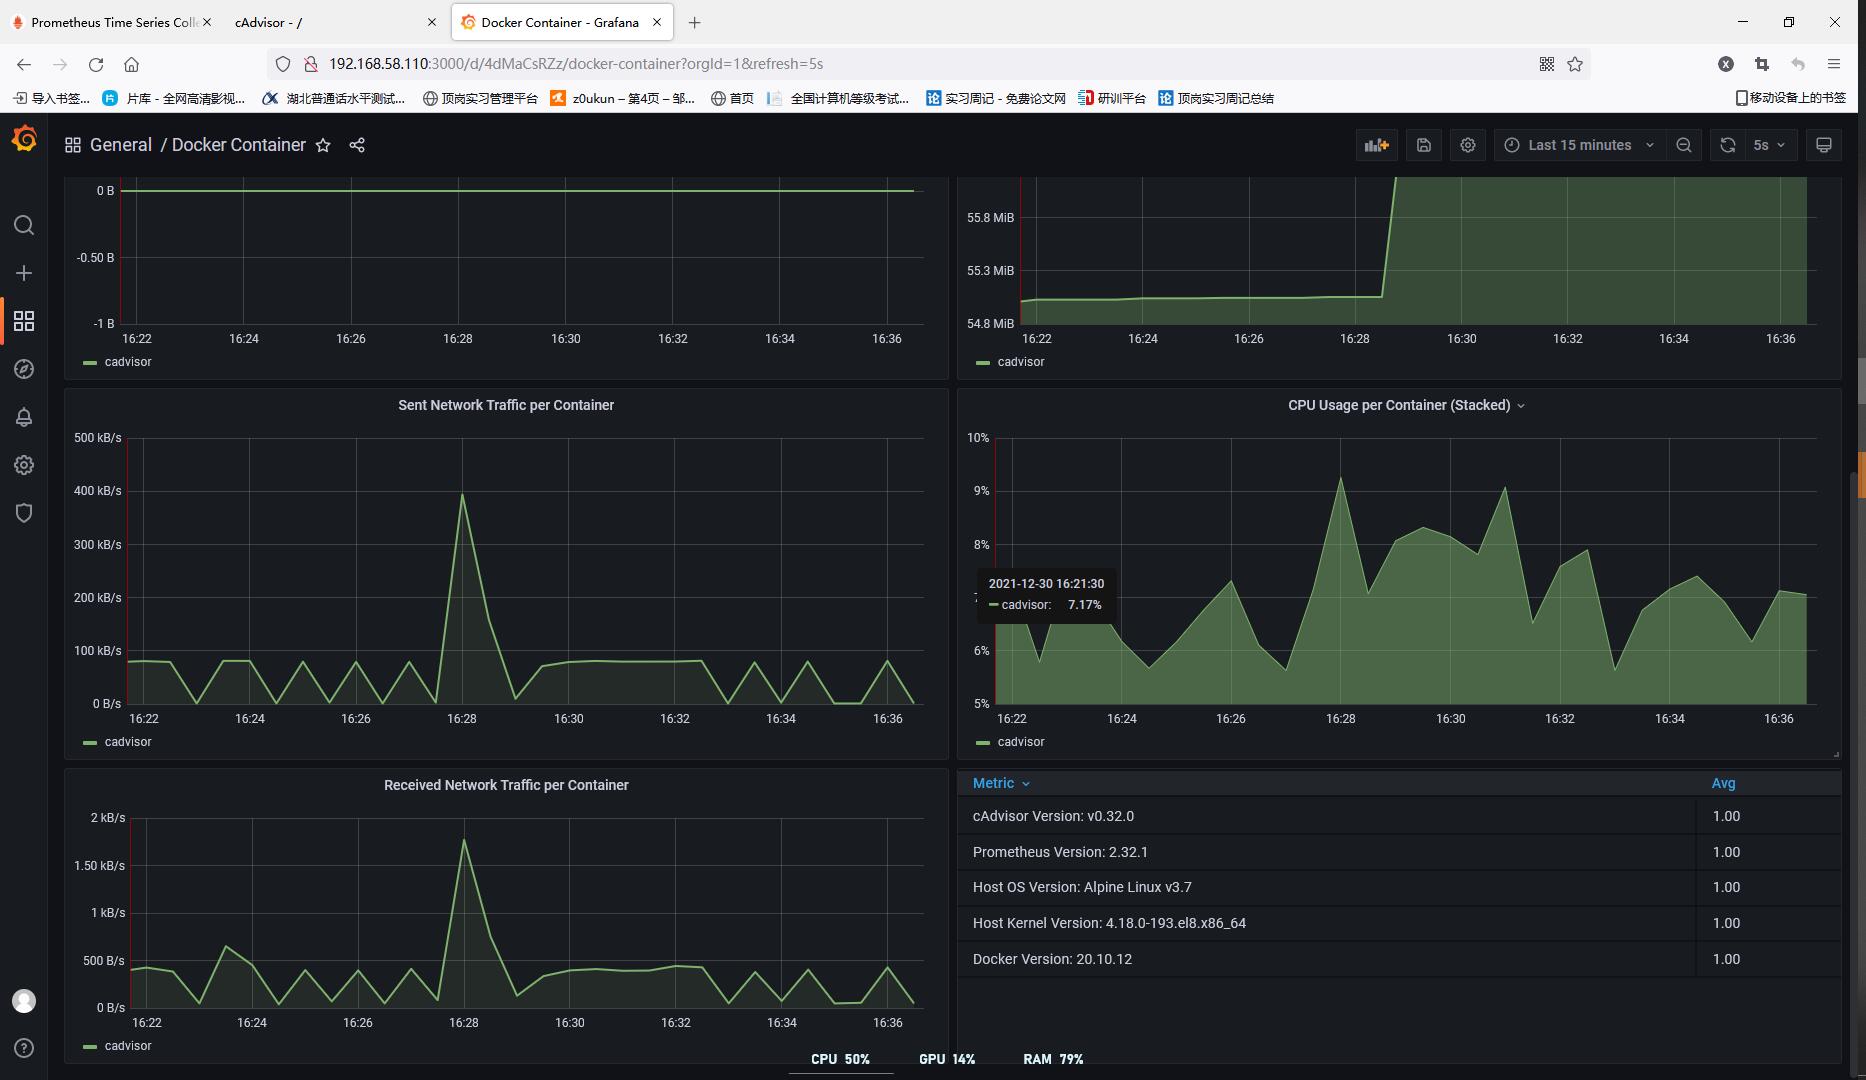Open the Grafana home logo
Screen dimensions: 1866x1080
click(24, 140)
